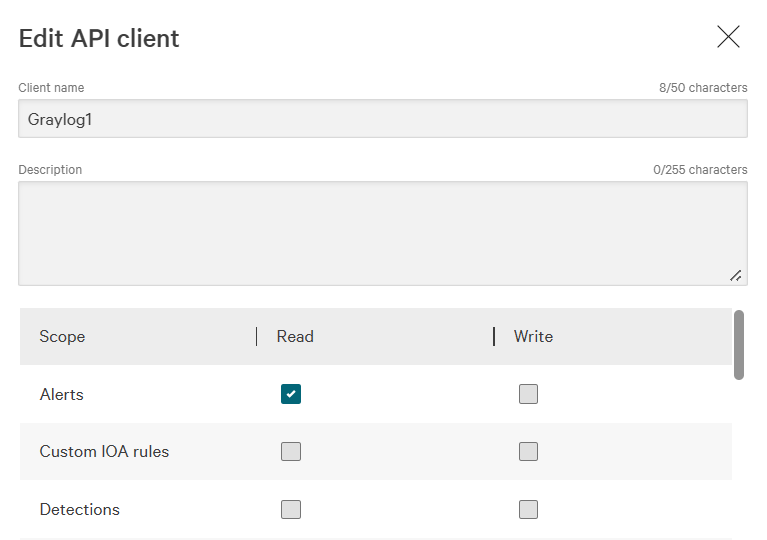Enable Detections Read checkbox
Image resolution: width=767 pixels, height=540 pixels.
tap(291, 509)
